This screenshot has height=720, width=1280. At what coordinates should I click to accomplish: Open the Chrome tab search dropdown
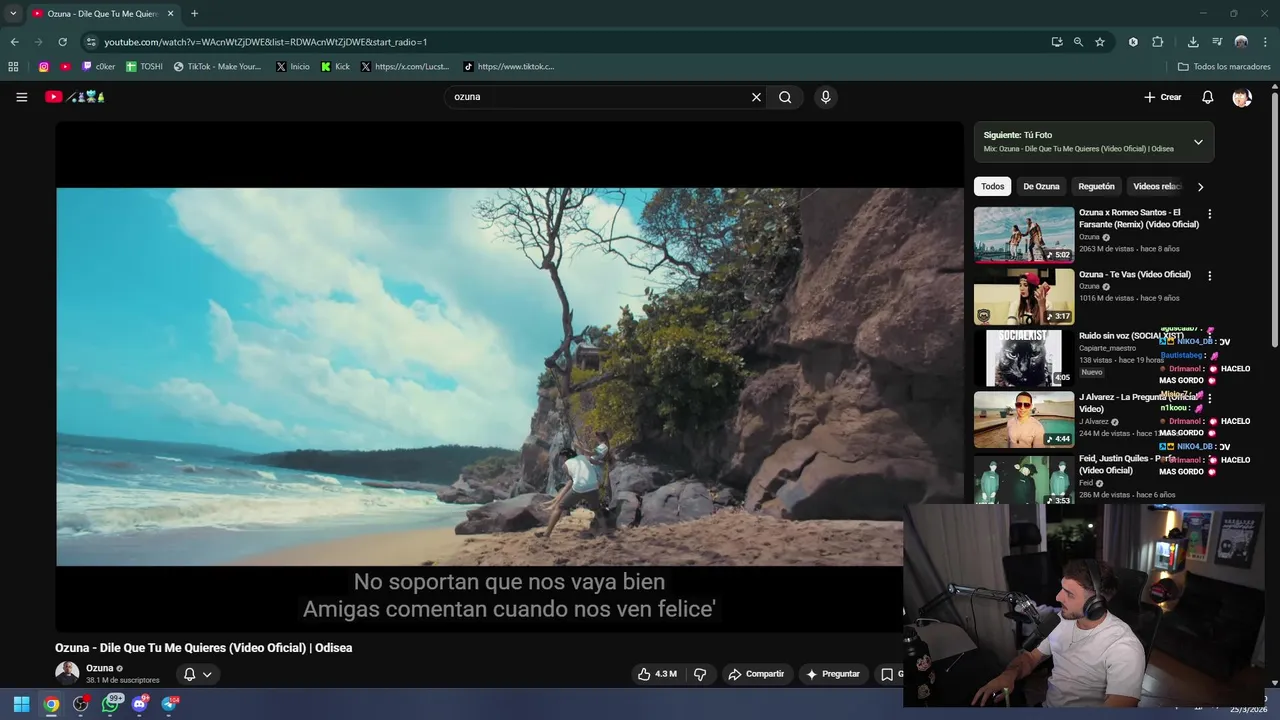pyautogui.click(x=12, y=13)
